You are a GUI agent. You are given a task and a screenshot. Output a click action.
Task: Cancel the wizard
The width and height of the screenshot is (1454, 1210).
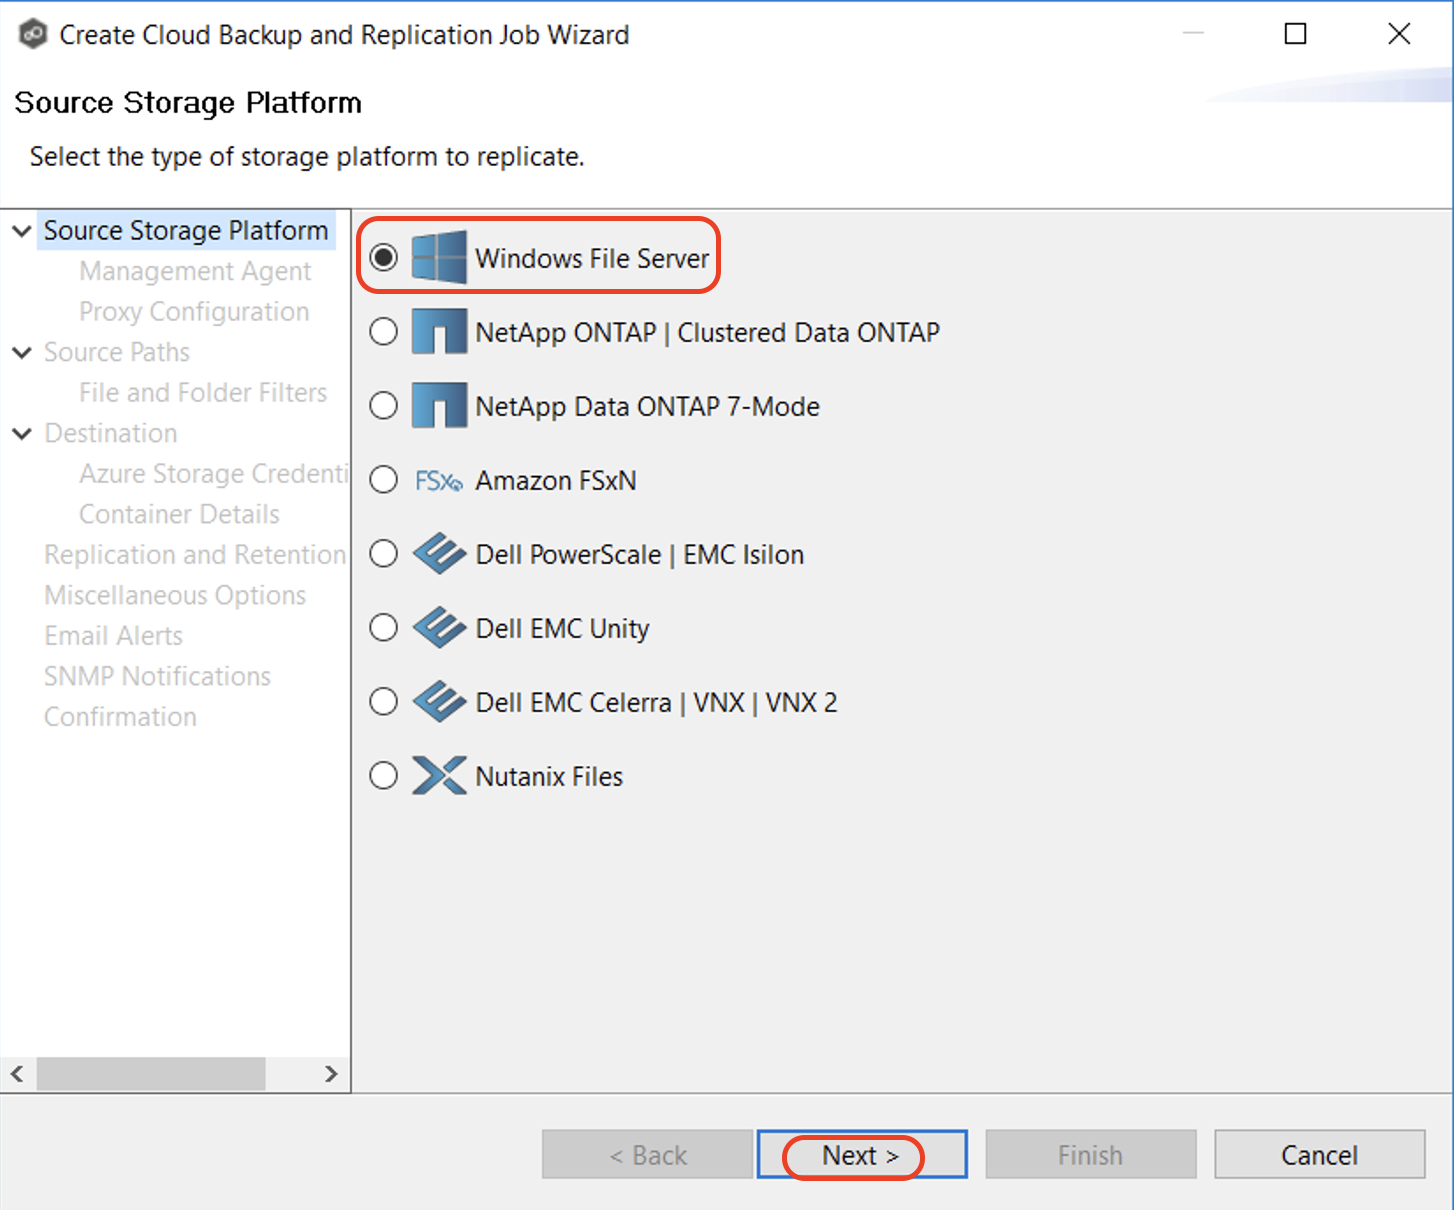point(1320,1155)
